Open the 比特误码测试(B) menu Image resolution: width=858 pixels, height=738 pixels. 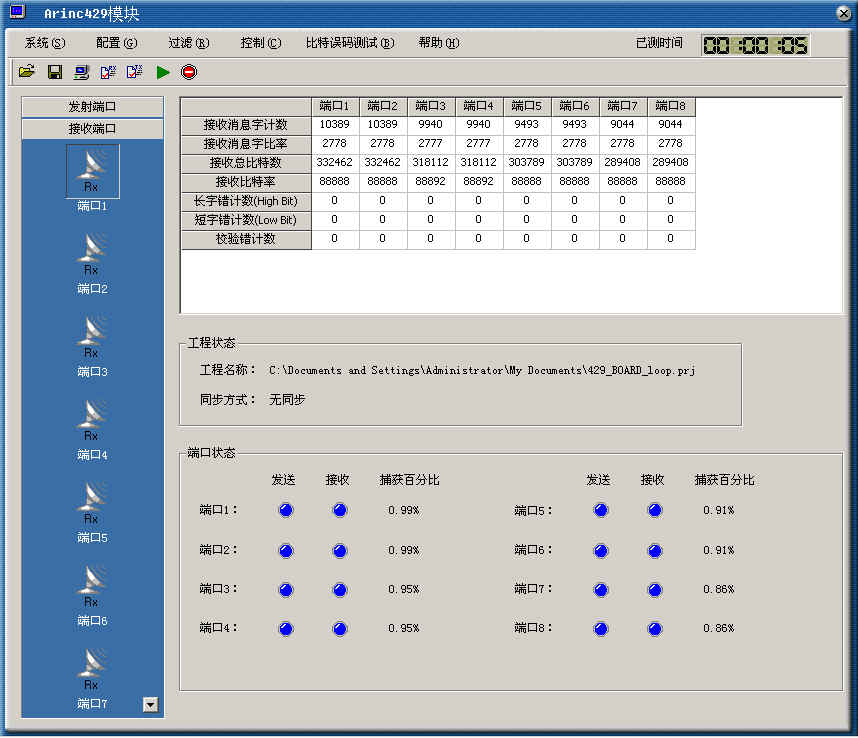pos(350,43)
